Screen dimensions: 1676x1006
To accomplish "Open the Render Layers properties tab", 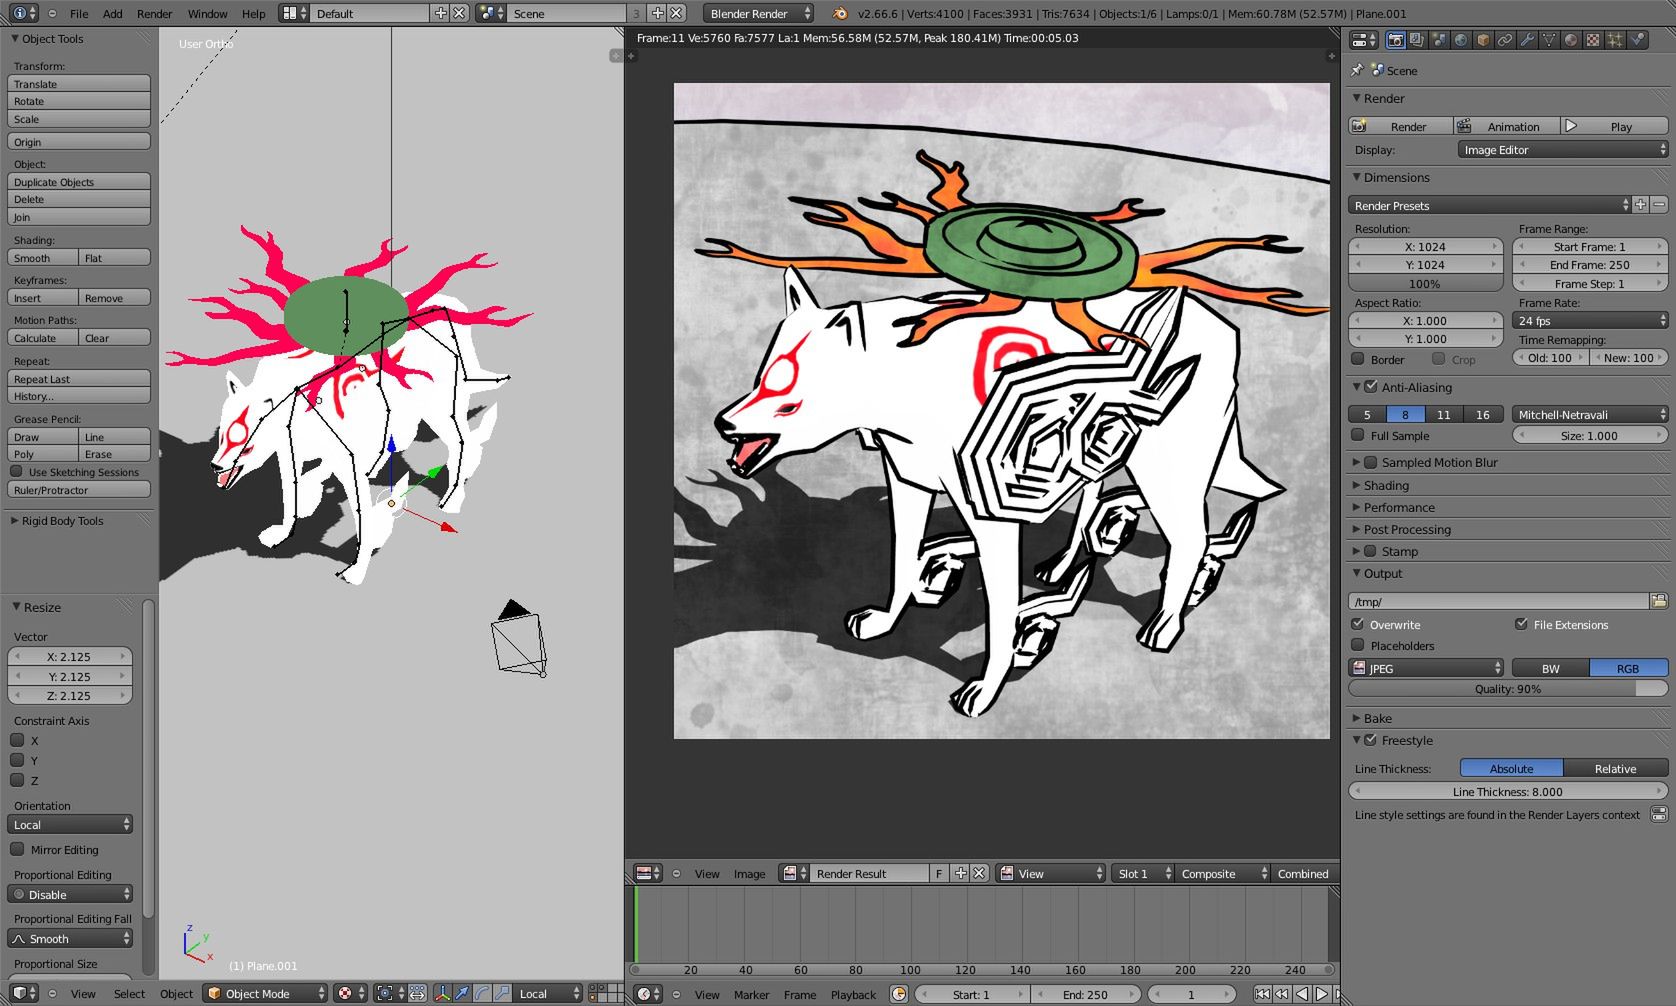I will point(1417,40).
